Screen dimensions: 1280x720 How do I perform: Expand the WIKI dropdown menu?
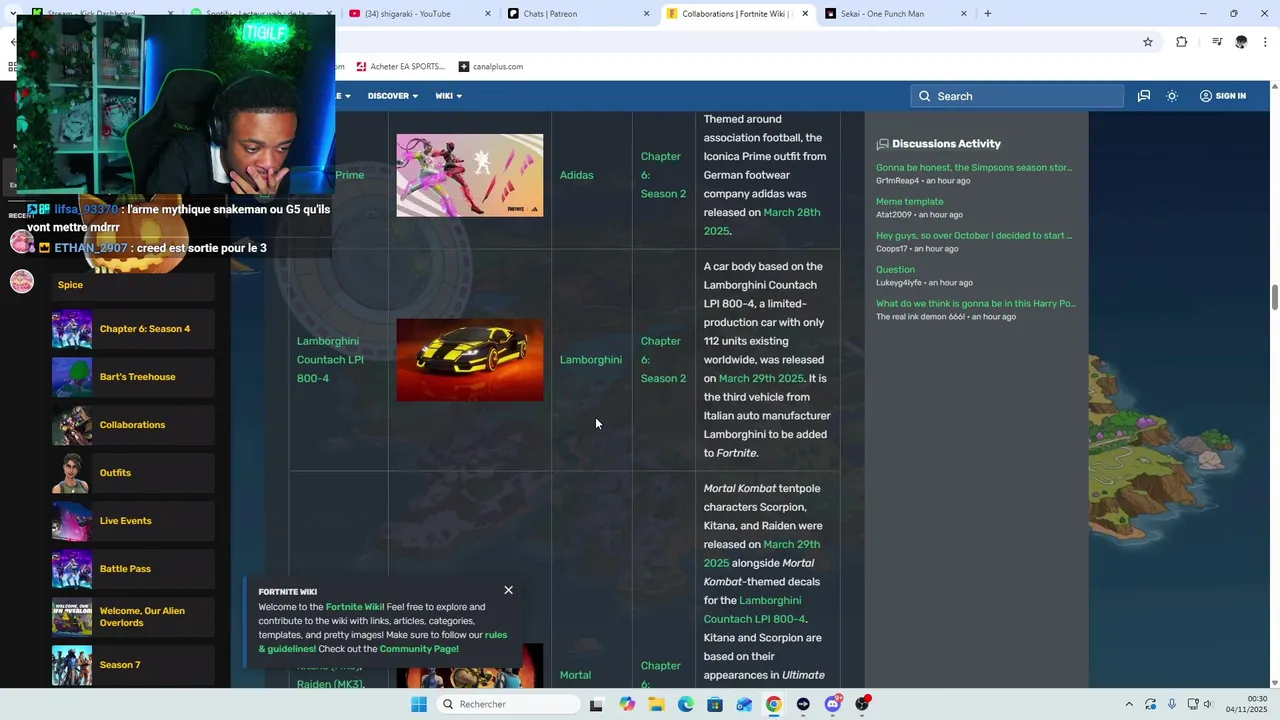[x=448, y=96]
